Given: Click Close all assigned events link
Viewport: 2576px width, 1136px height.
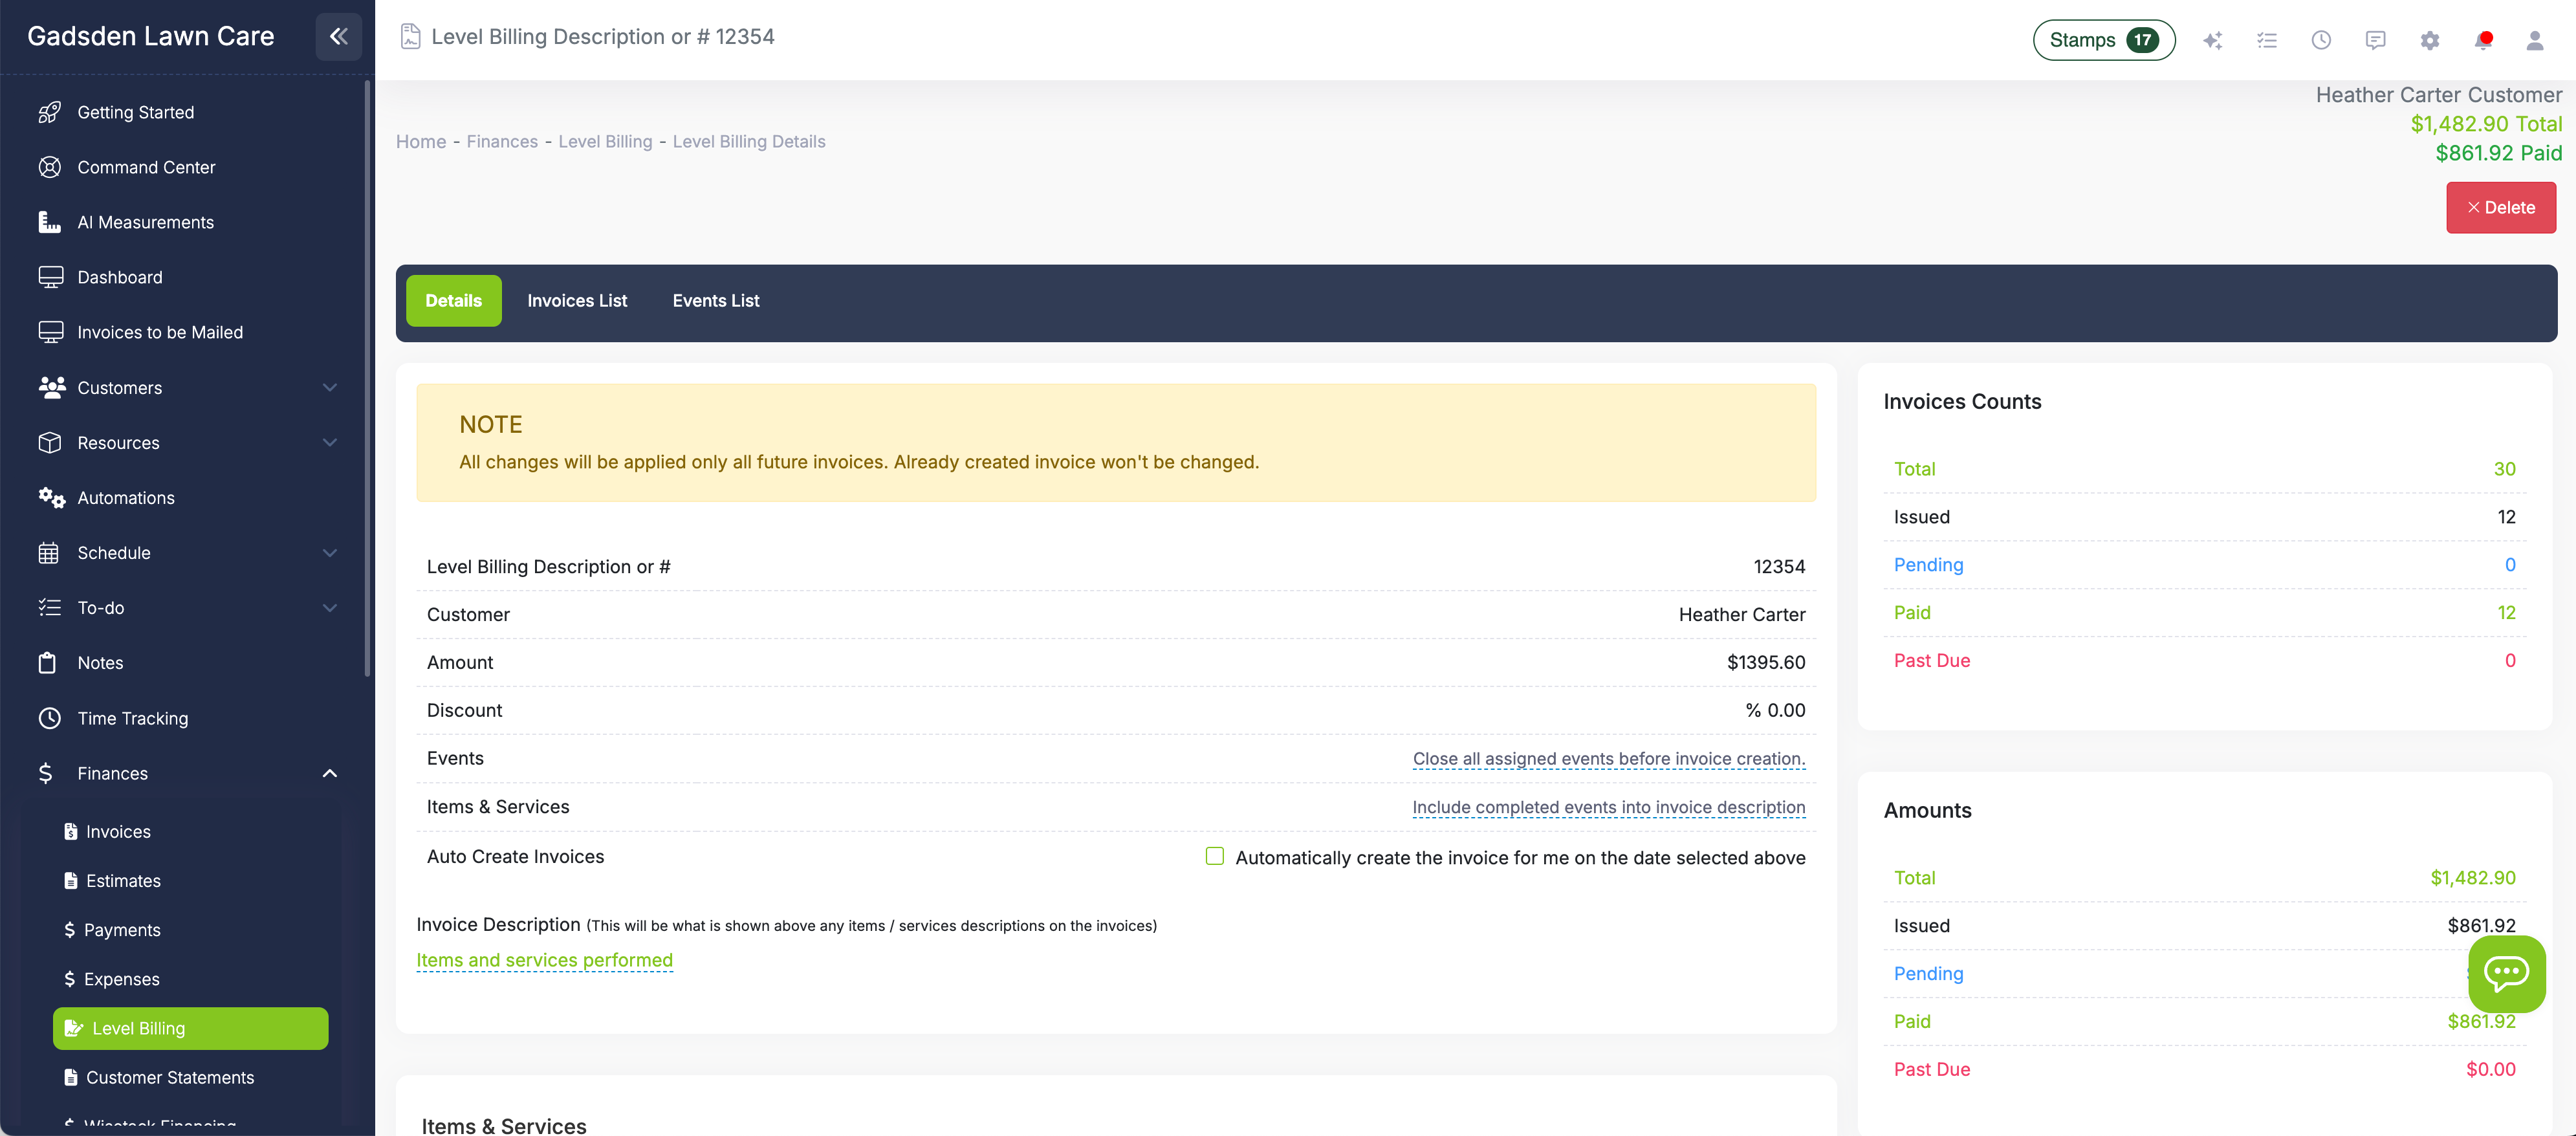Looking at the screenshot, I should coord(1608,759).
